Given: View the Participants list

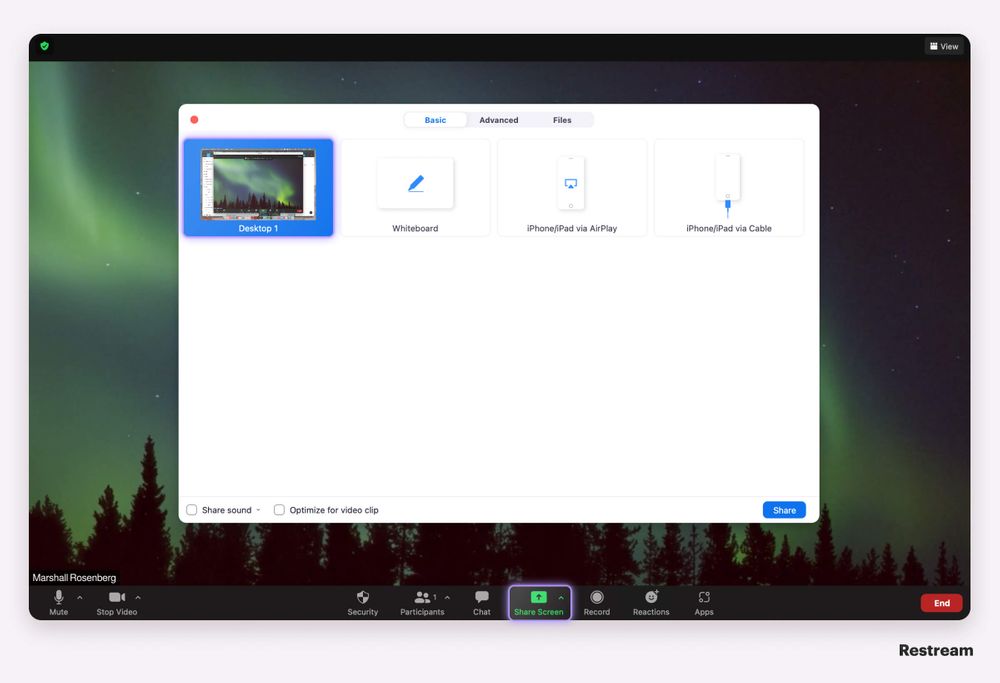Looking at the screenshot, I should (422, 602).
